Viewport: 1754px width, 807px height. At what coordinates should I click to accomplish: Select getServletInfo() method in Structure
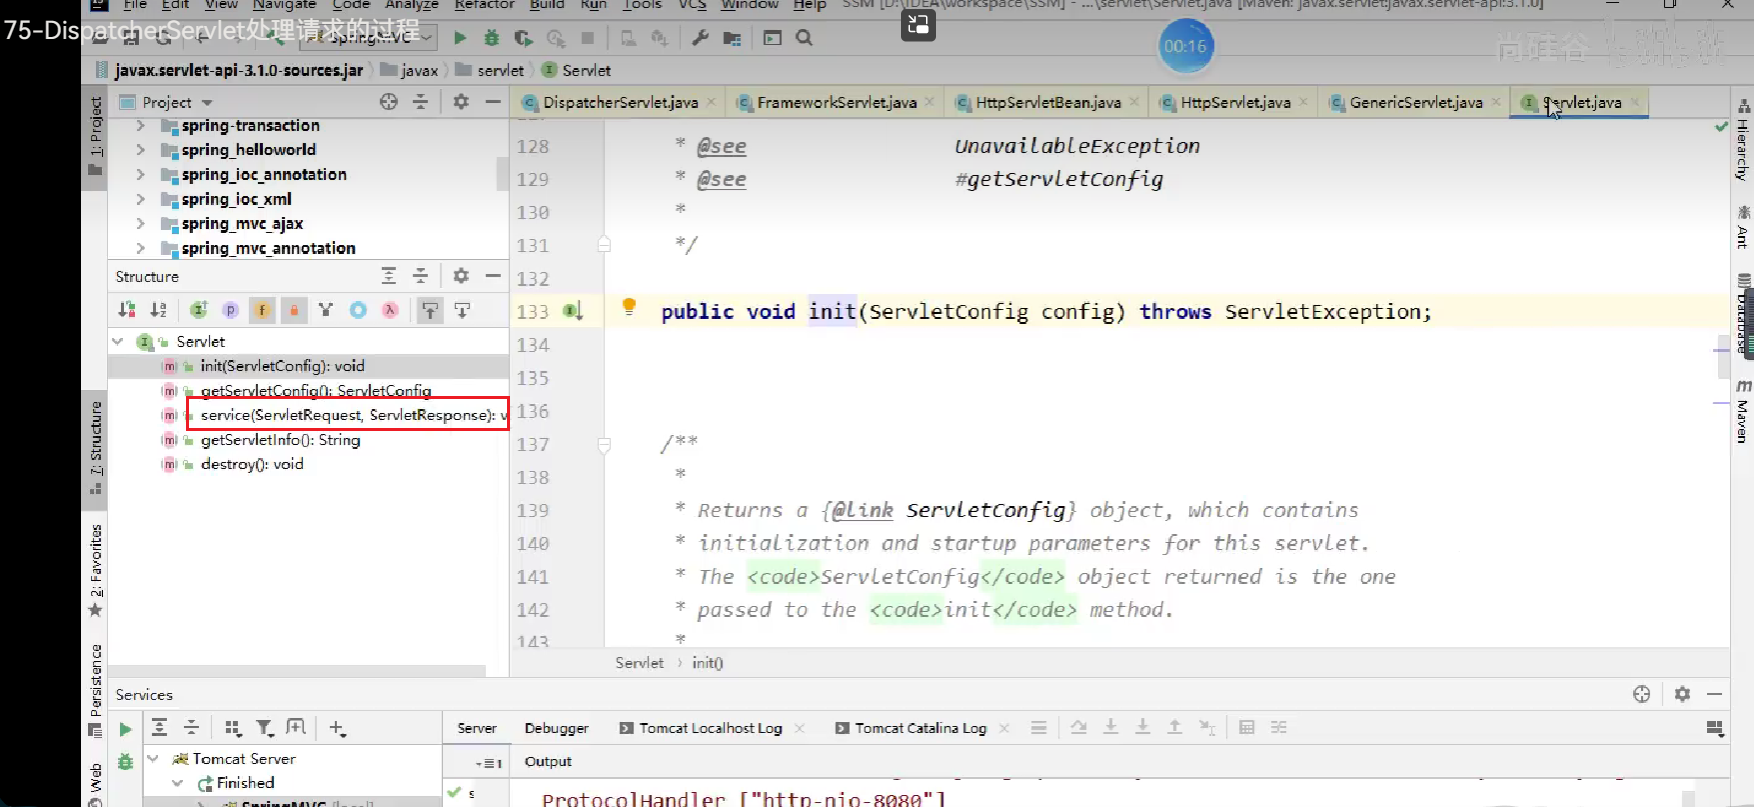[x=280, y=440]
